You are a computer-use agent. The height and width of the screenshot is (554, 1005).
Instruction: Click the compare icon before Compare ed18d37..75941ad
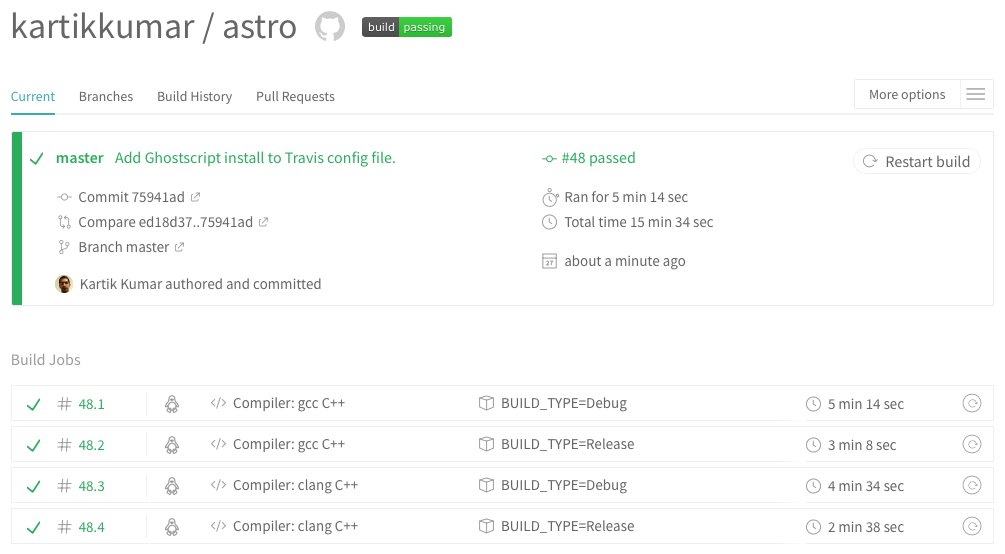coord(64,222)
